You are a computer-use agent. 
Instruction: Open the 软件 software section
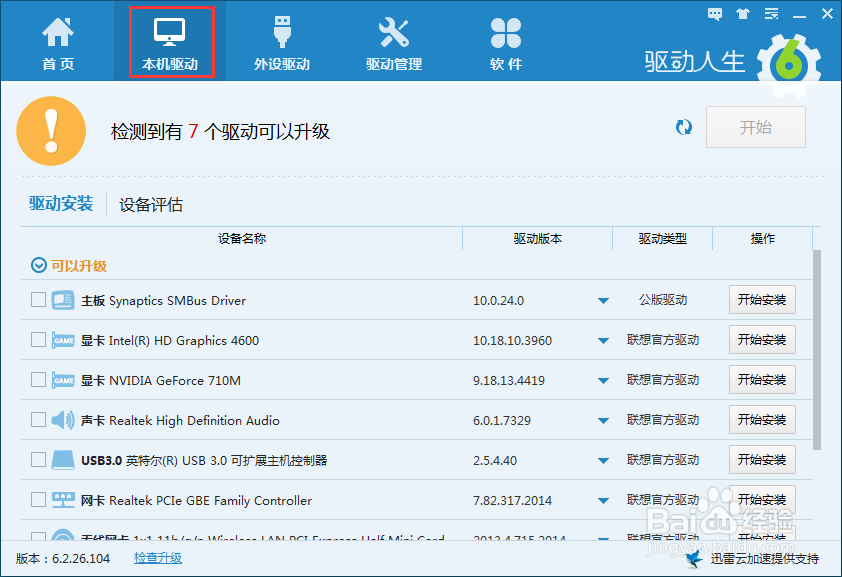[505, 40]
